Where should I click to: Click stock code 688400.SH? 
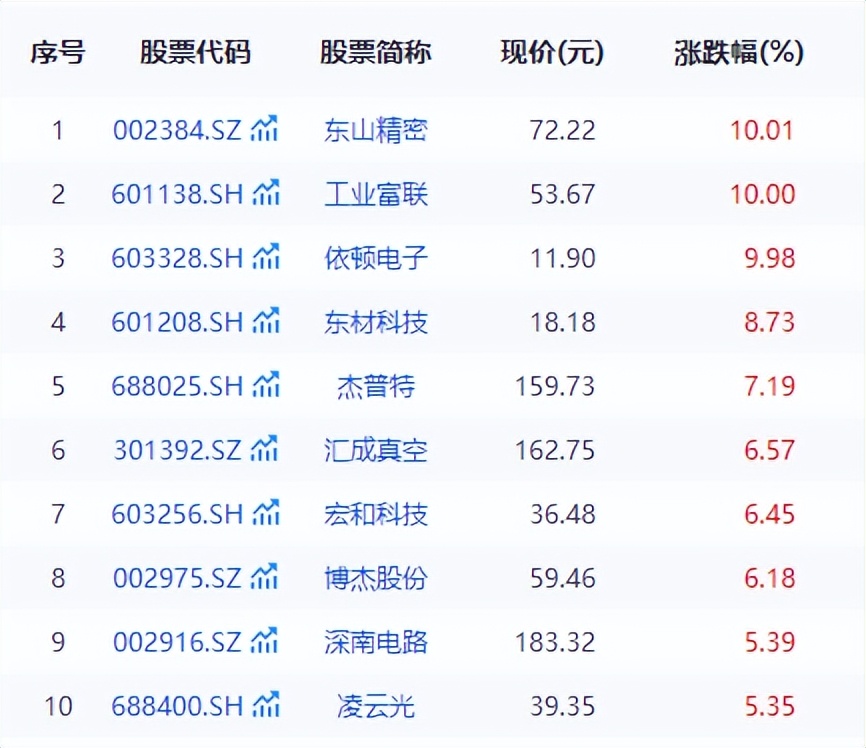pos(177,706)
